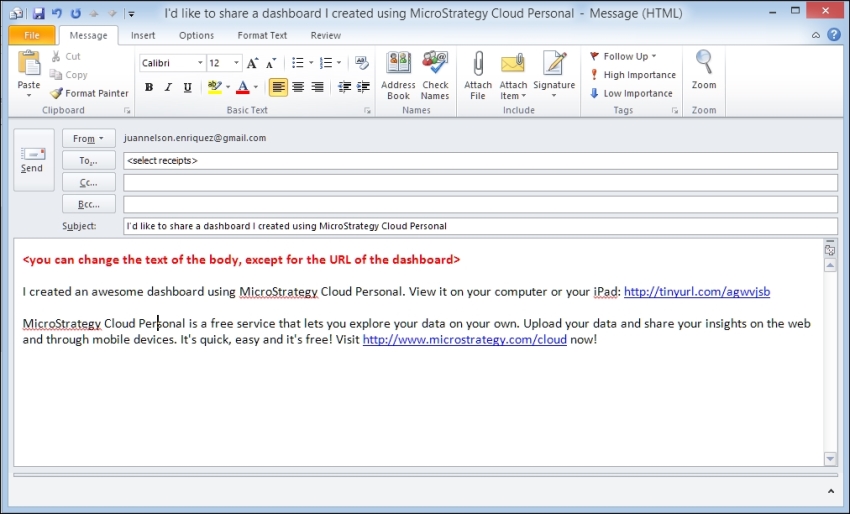Expand the highlight color dropdown arrow
The image size is (850, 514).
pos(228,87)
